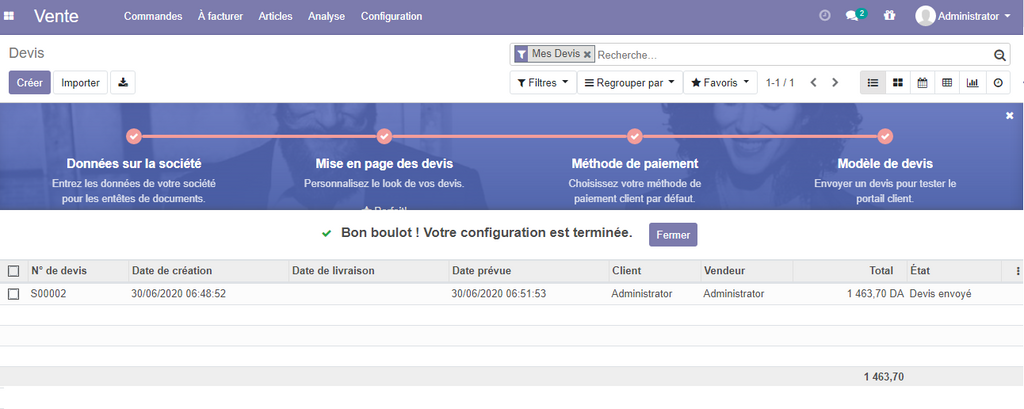Download export using the download icon button
The width and height of the screenshot is (1024, 409).
pos(123,83)
